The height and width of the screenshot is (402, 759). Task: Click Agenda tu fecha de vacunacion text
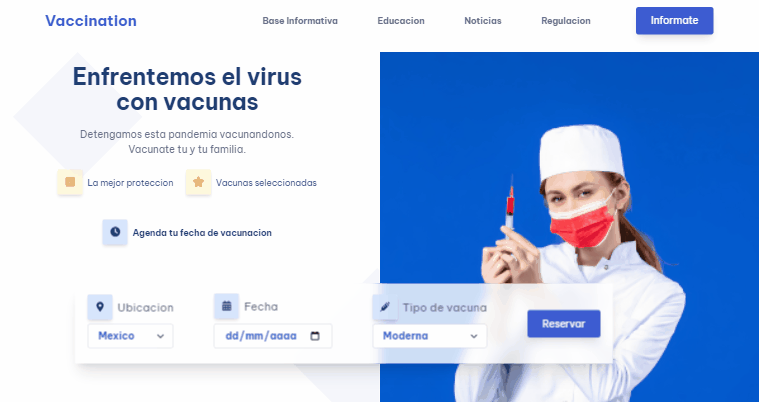point(202,232)
